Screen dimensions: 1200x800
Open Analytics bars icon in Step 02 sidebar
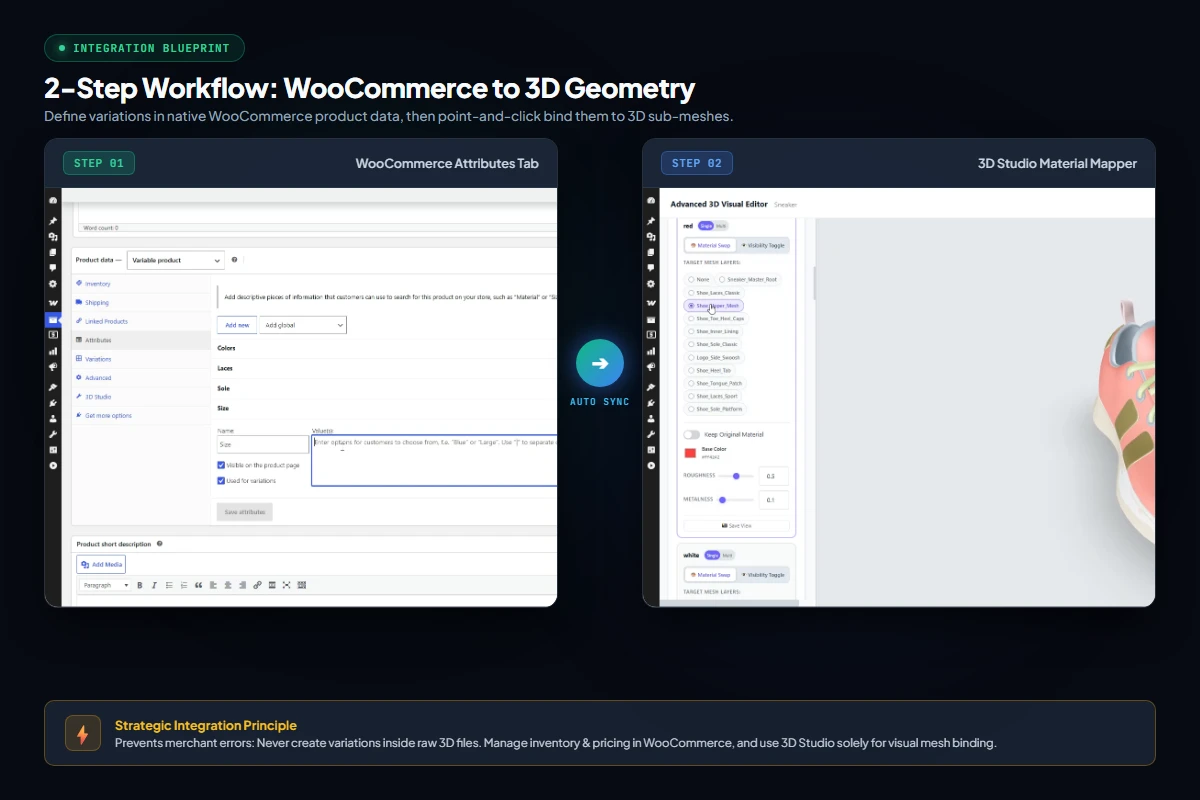point(651,351)
